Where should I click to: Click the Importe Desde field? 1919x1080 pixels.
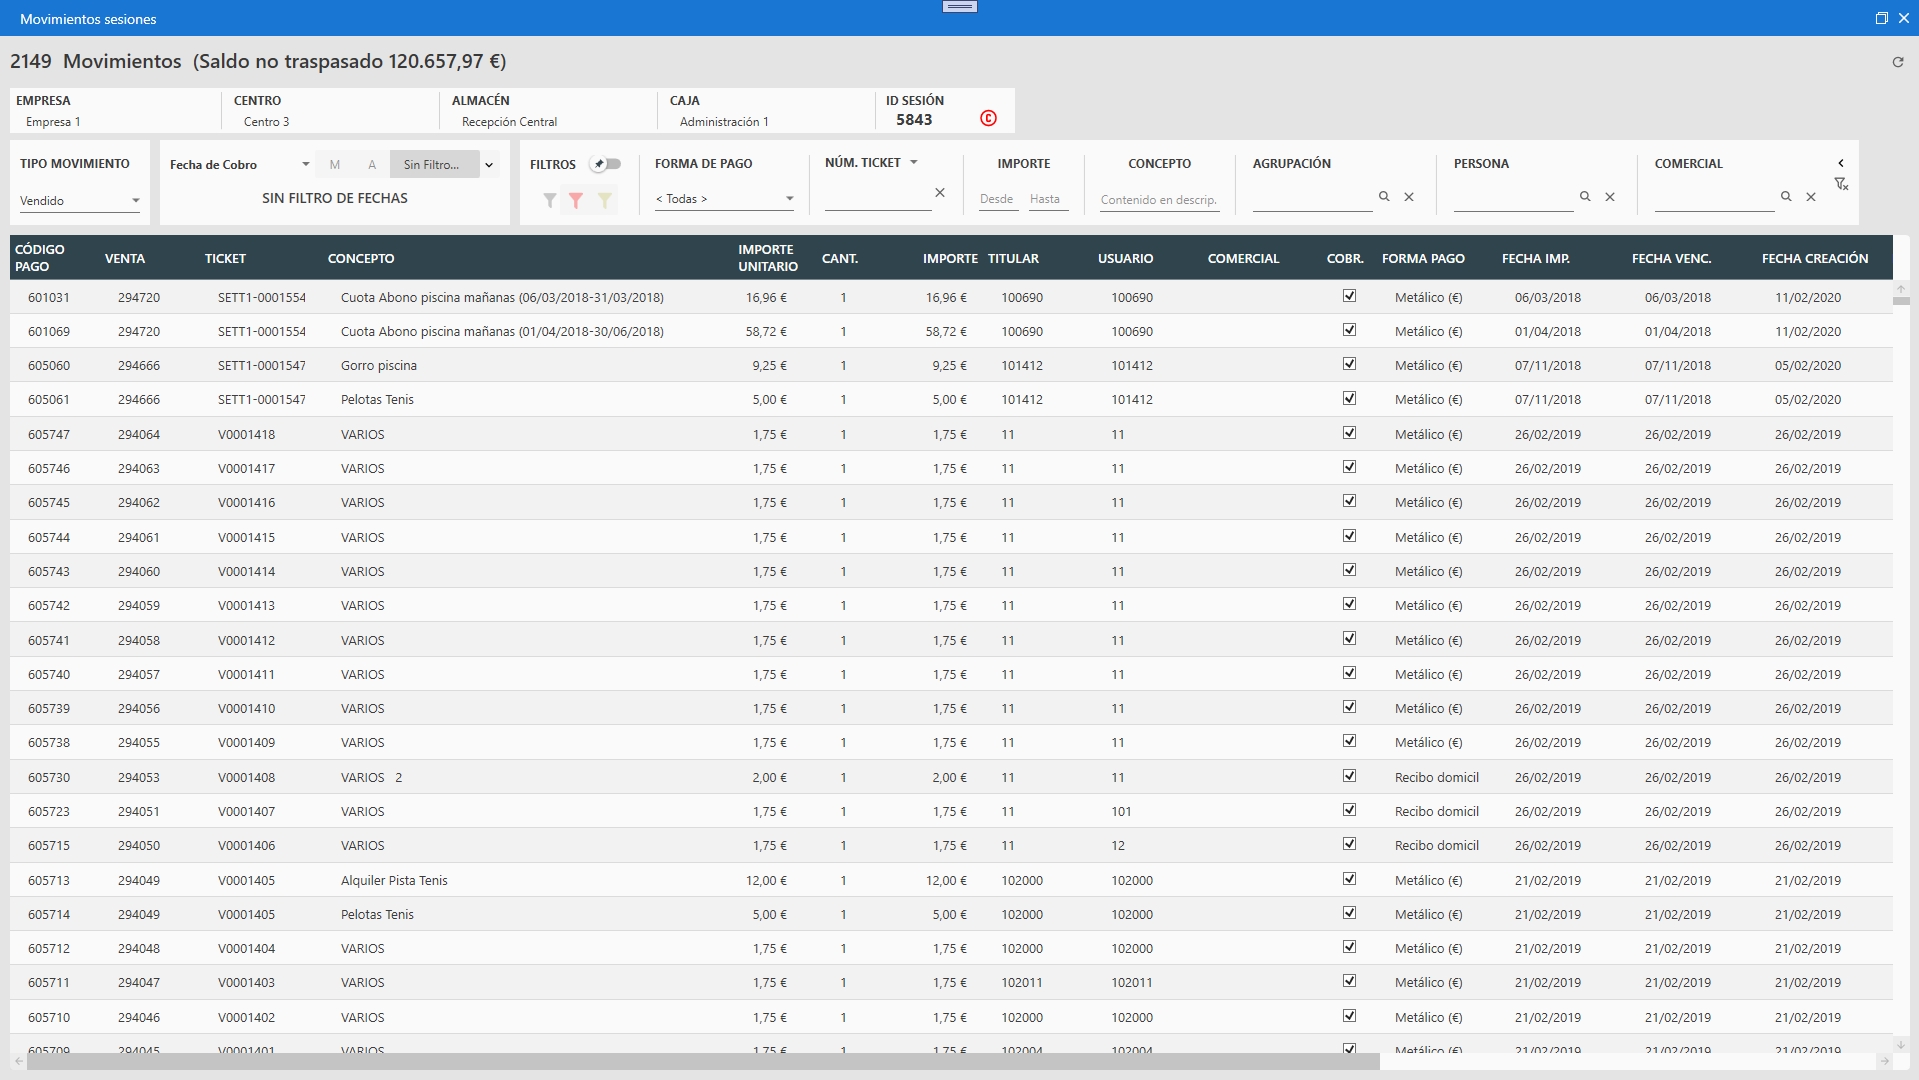pyautogui.click(x=997, y=199)
